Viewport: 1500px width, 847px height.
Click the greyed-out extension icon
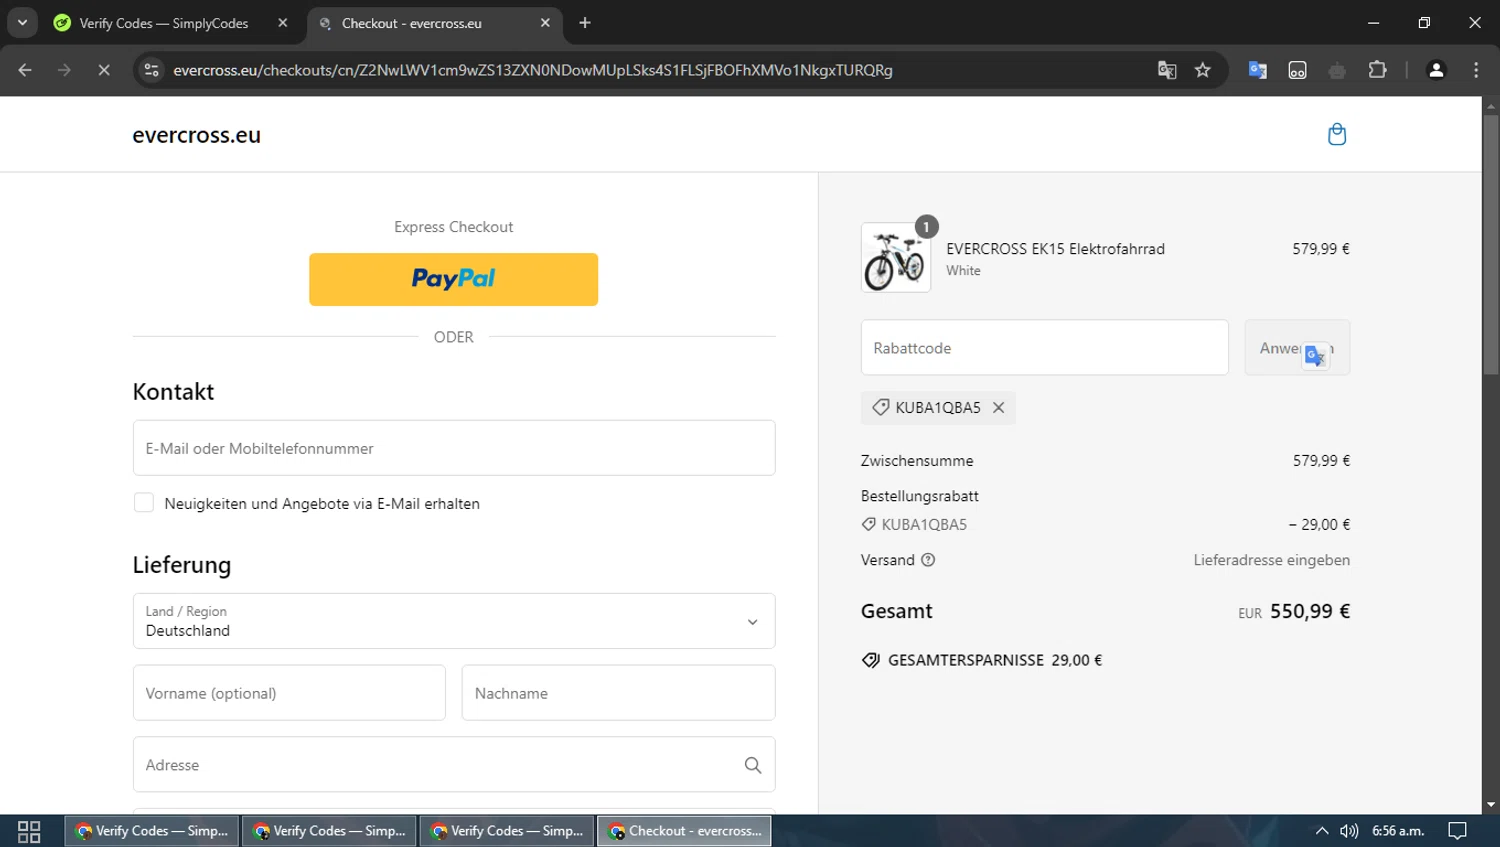point(1337,70)
